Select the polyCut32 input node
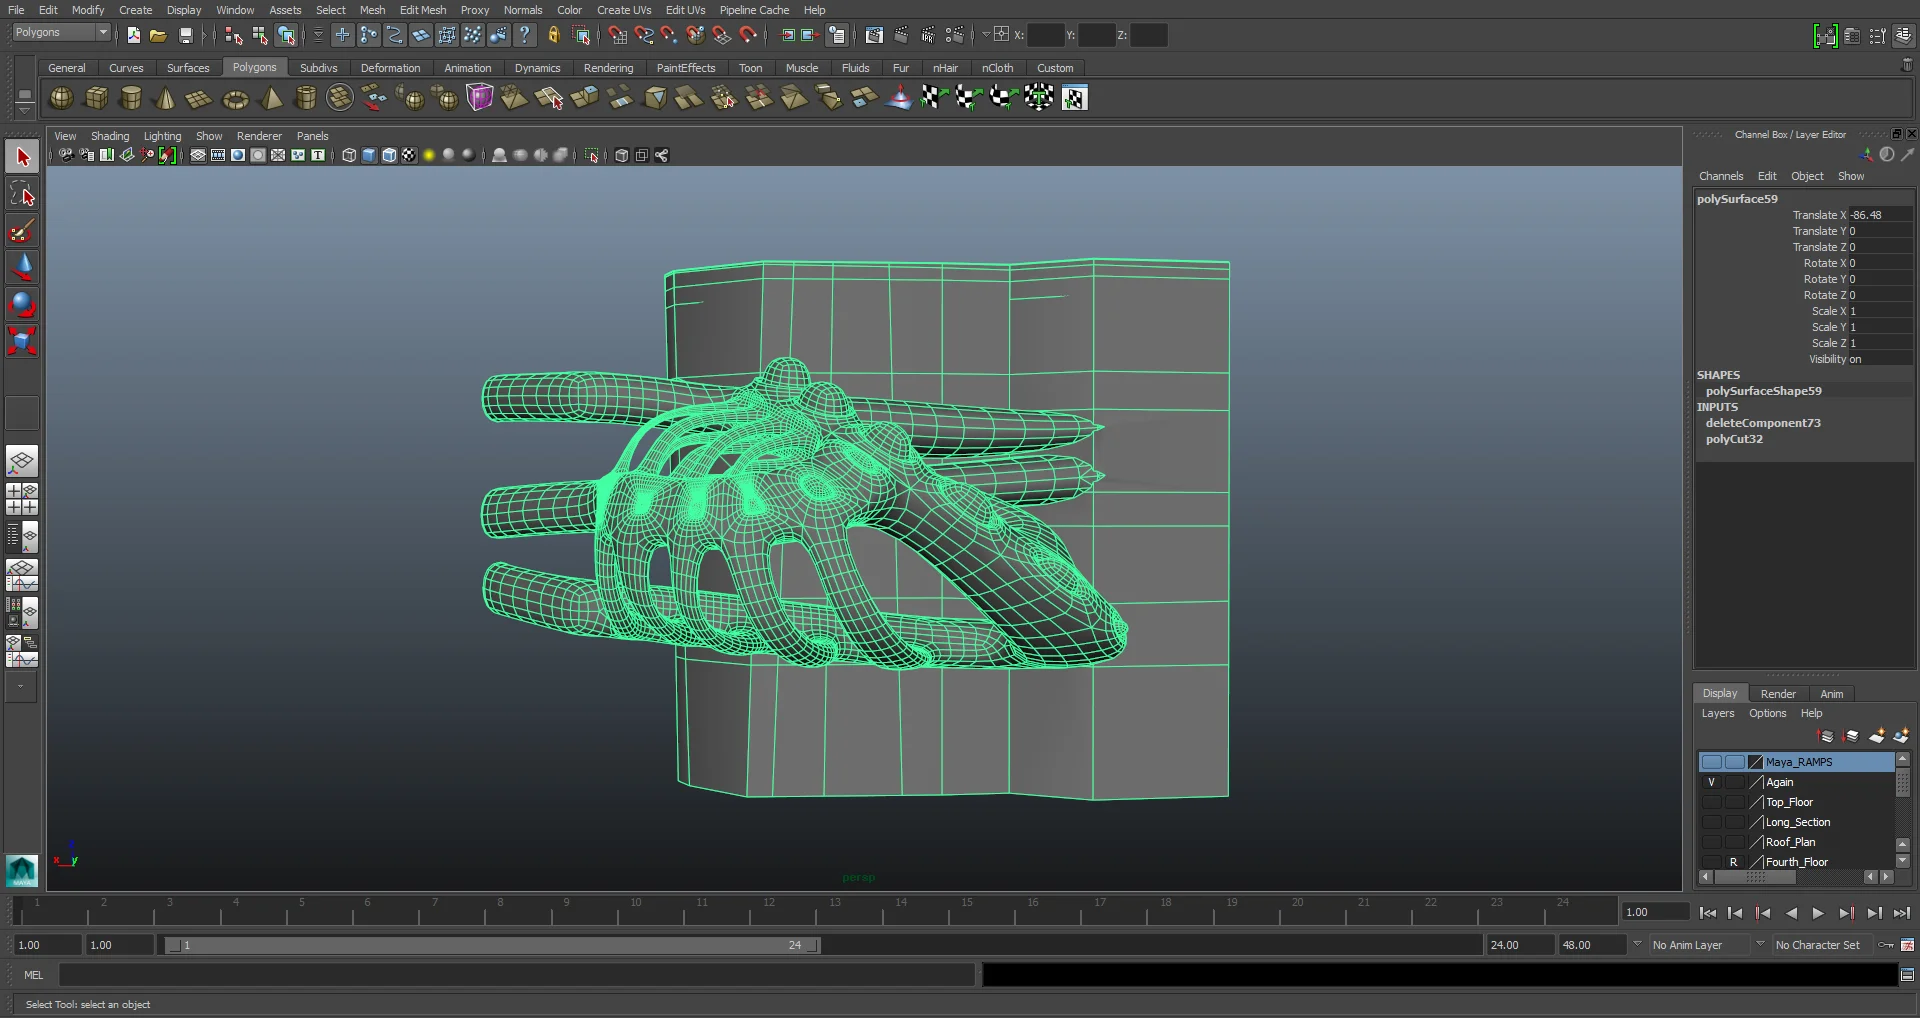The height and width of the screenshot is (1018, 1920). point(1734,439)
